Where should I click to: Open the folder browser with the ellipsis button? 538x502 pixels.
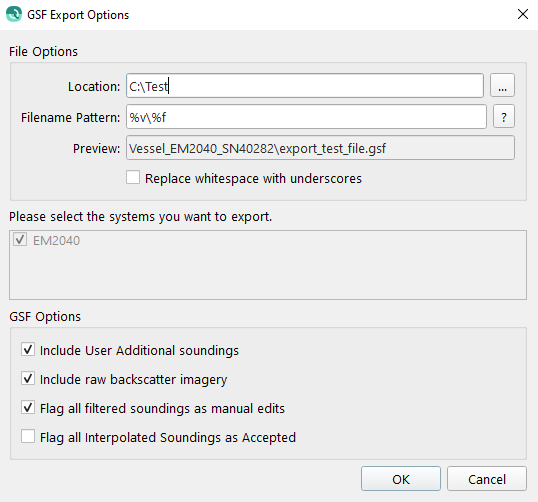tap(502, 85)
